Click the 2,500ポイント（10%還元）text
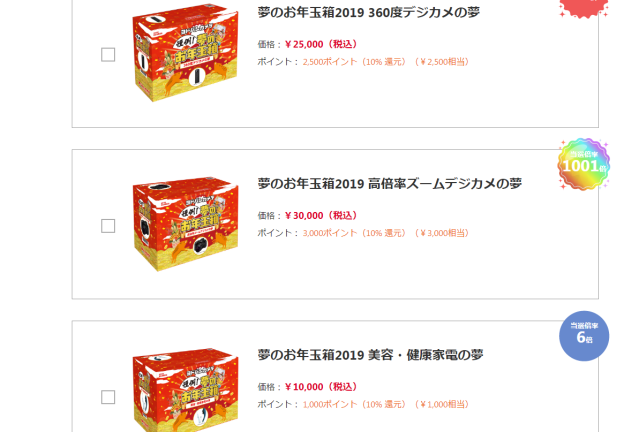Viewport: 639px width, 432px height. pos(355,62)
